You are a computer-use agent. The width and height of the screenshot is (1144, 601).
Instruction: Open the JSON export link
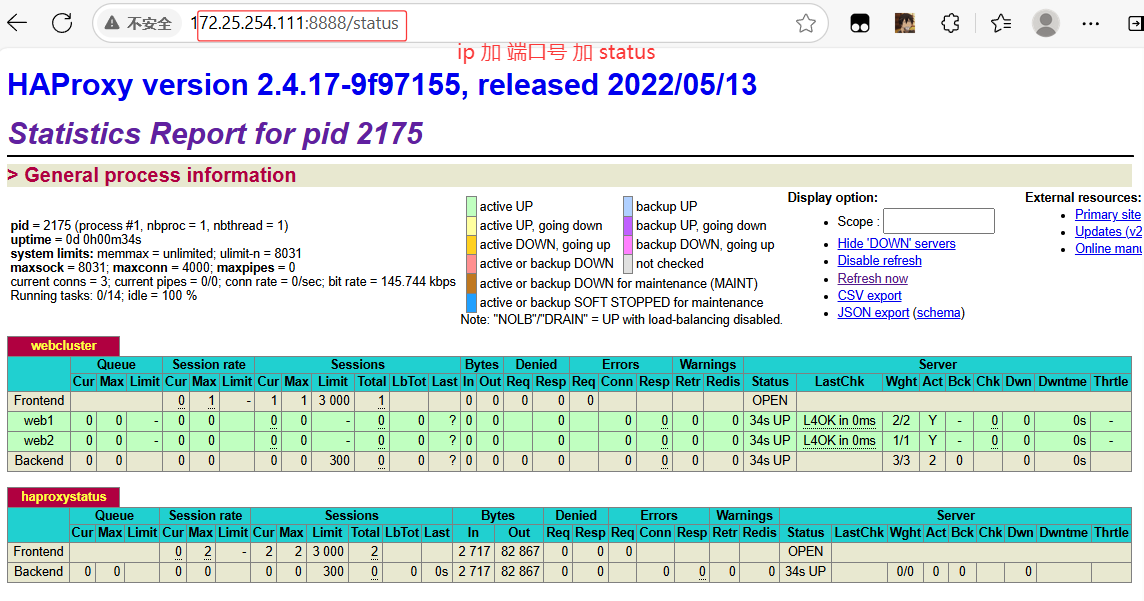[x=873, y=312]
